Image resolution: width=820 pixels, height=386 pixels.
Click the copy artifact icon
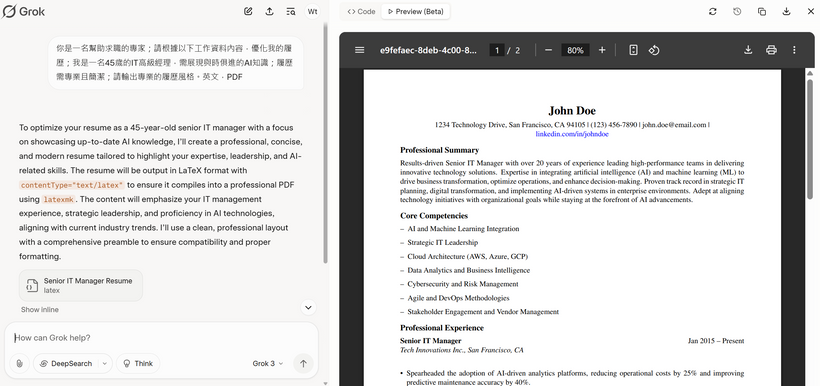click(761, 11)
